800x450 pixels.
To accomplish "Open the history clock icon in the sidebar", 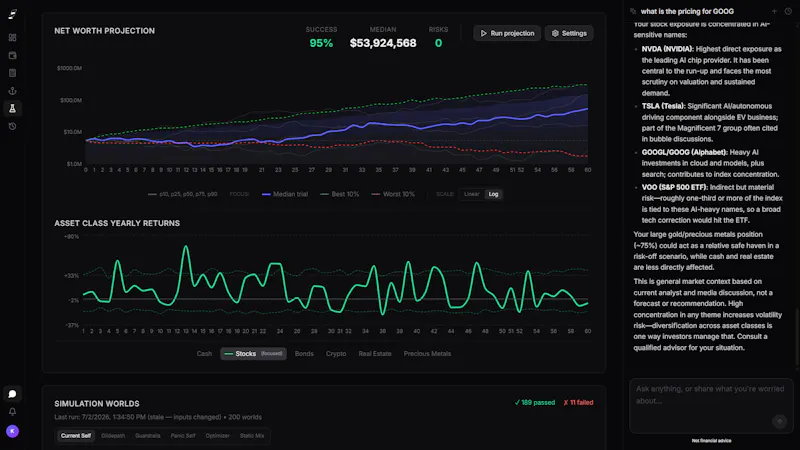I will 12,126.
